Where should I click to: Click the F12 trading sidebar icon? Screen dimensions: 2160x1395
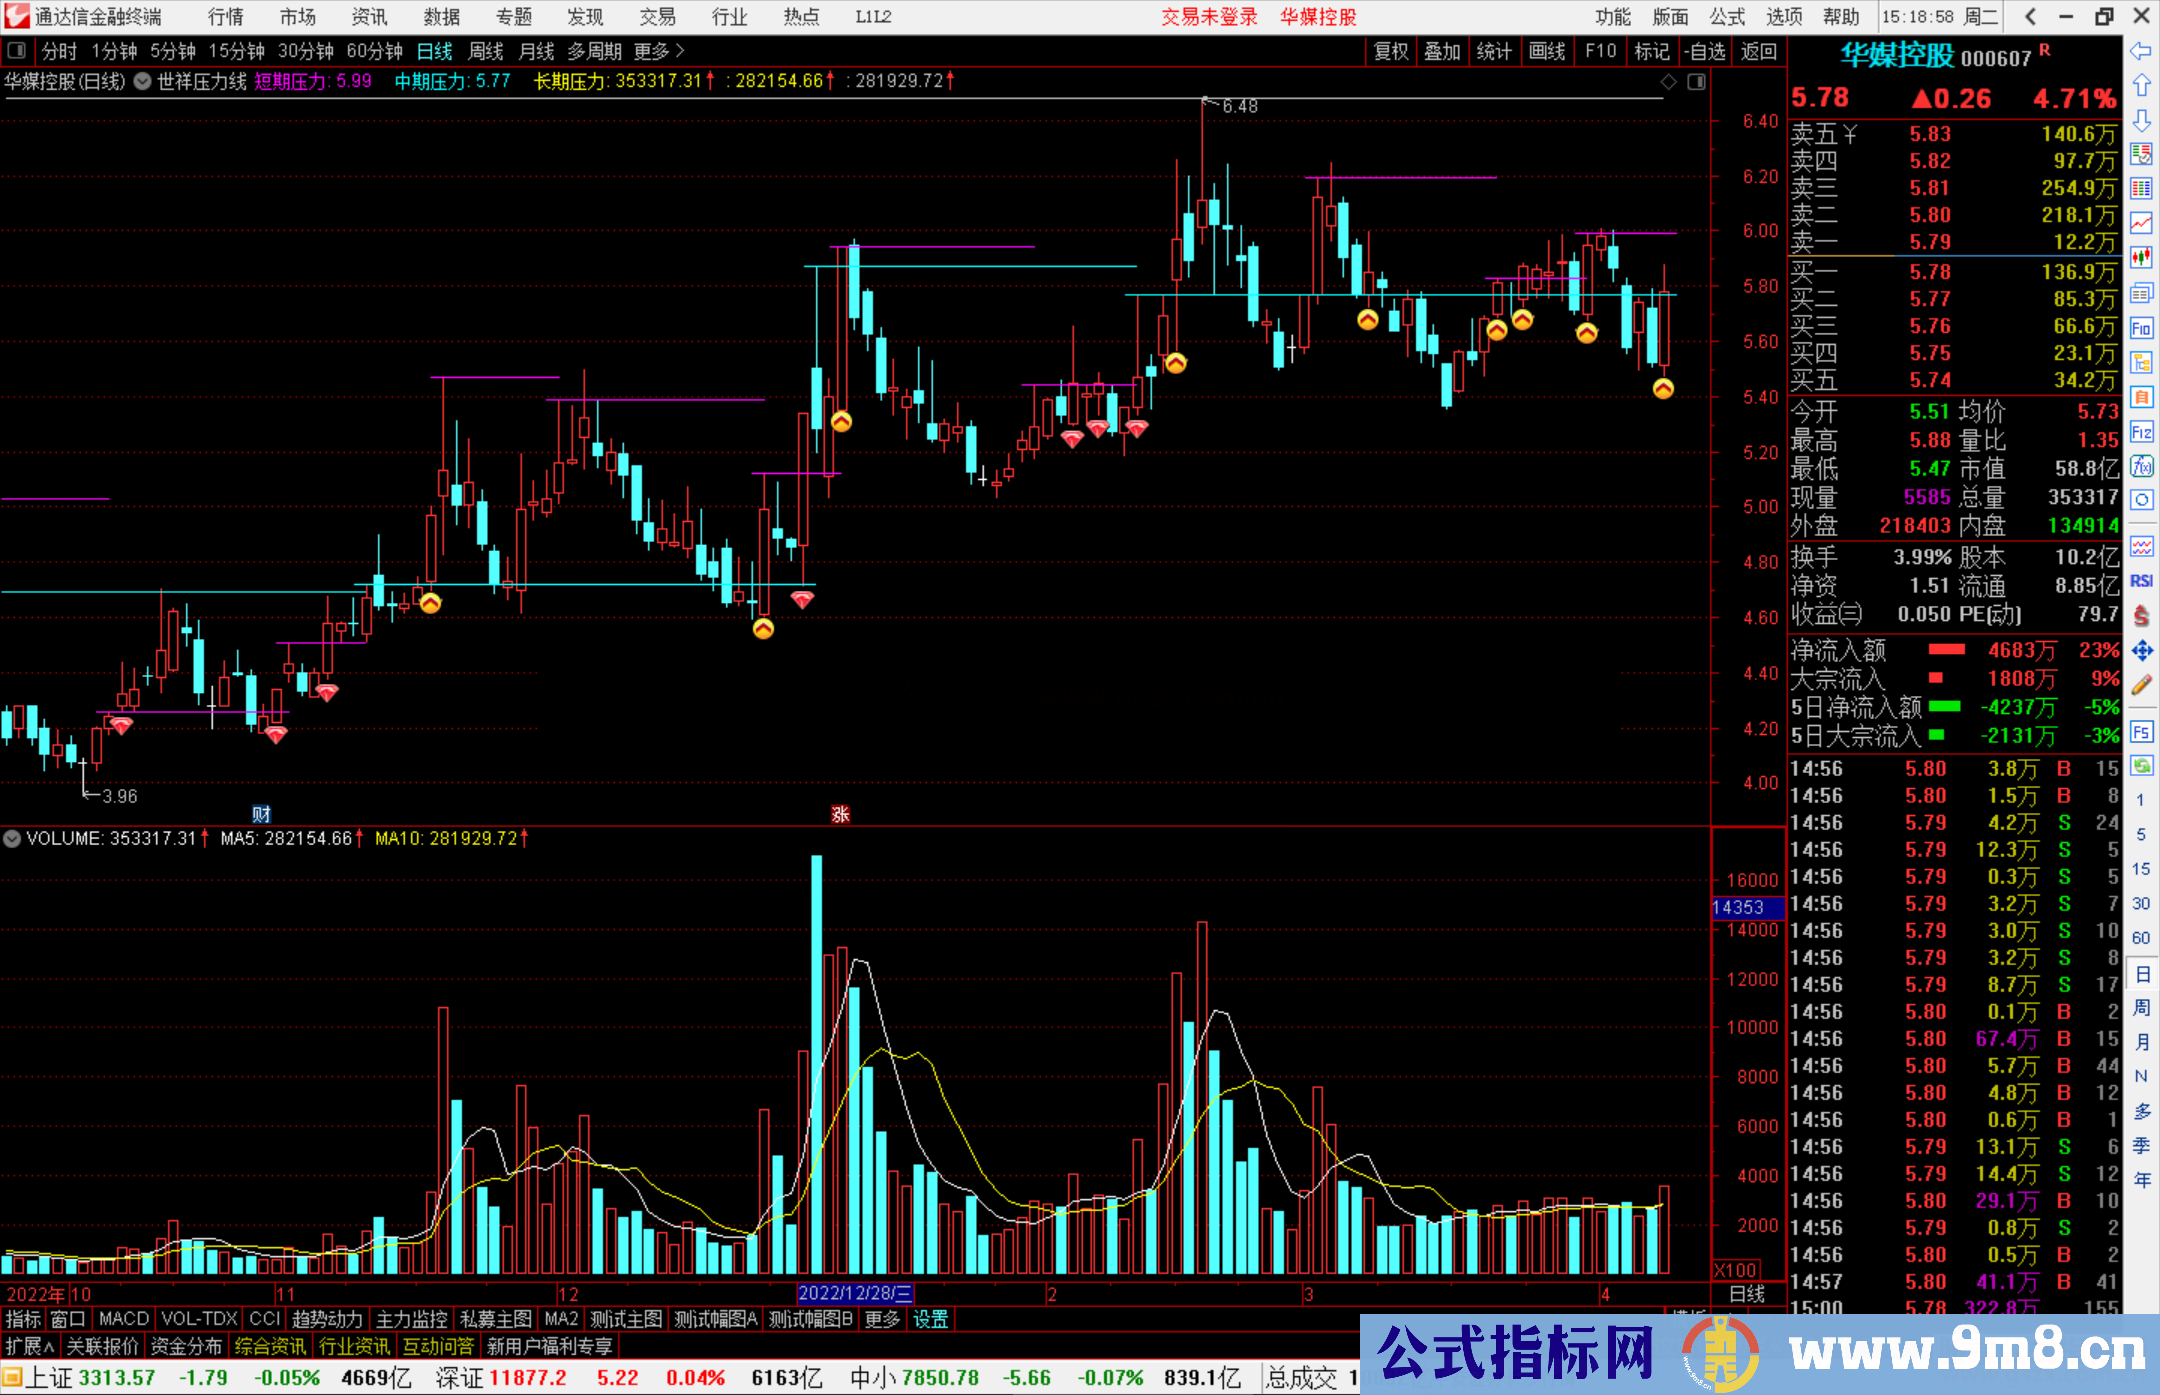[2141, 433]
